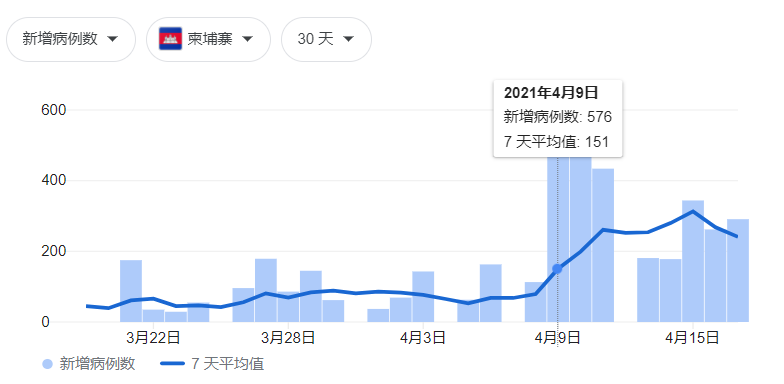The width and height of the screenshot is (784, 384).
Task: Click the 400 y-axis value
Action: 53,180
